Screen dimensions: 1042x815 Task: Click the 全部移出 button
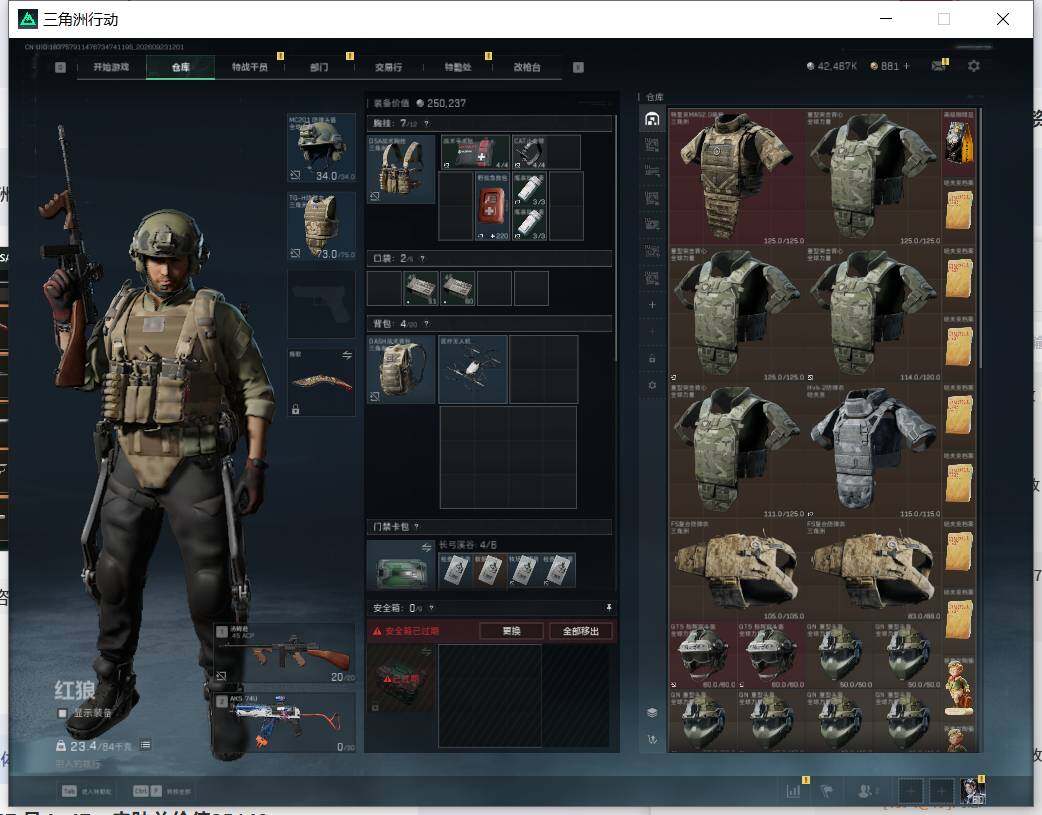click(581, 631)
